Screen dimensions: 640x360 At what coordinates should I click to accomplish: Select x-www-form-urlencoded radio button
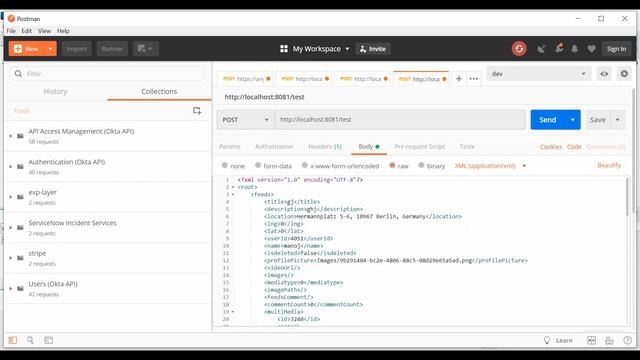tap(304, 165)
